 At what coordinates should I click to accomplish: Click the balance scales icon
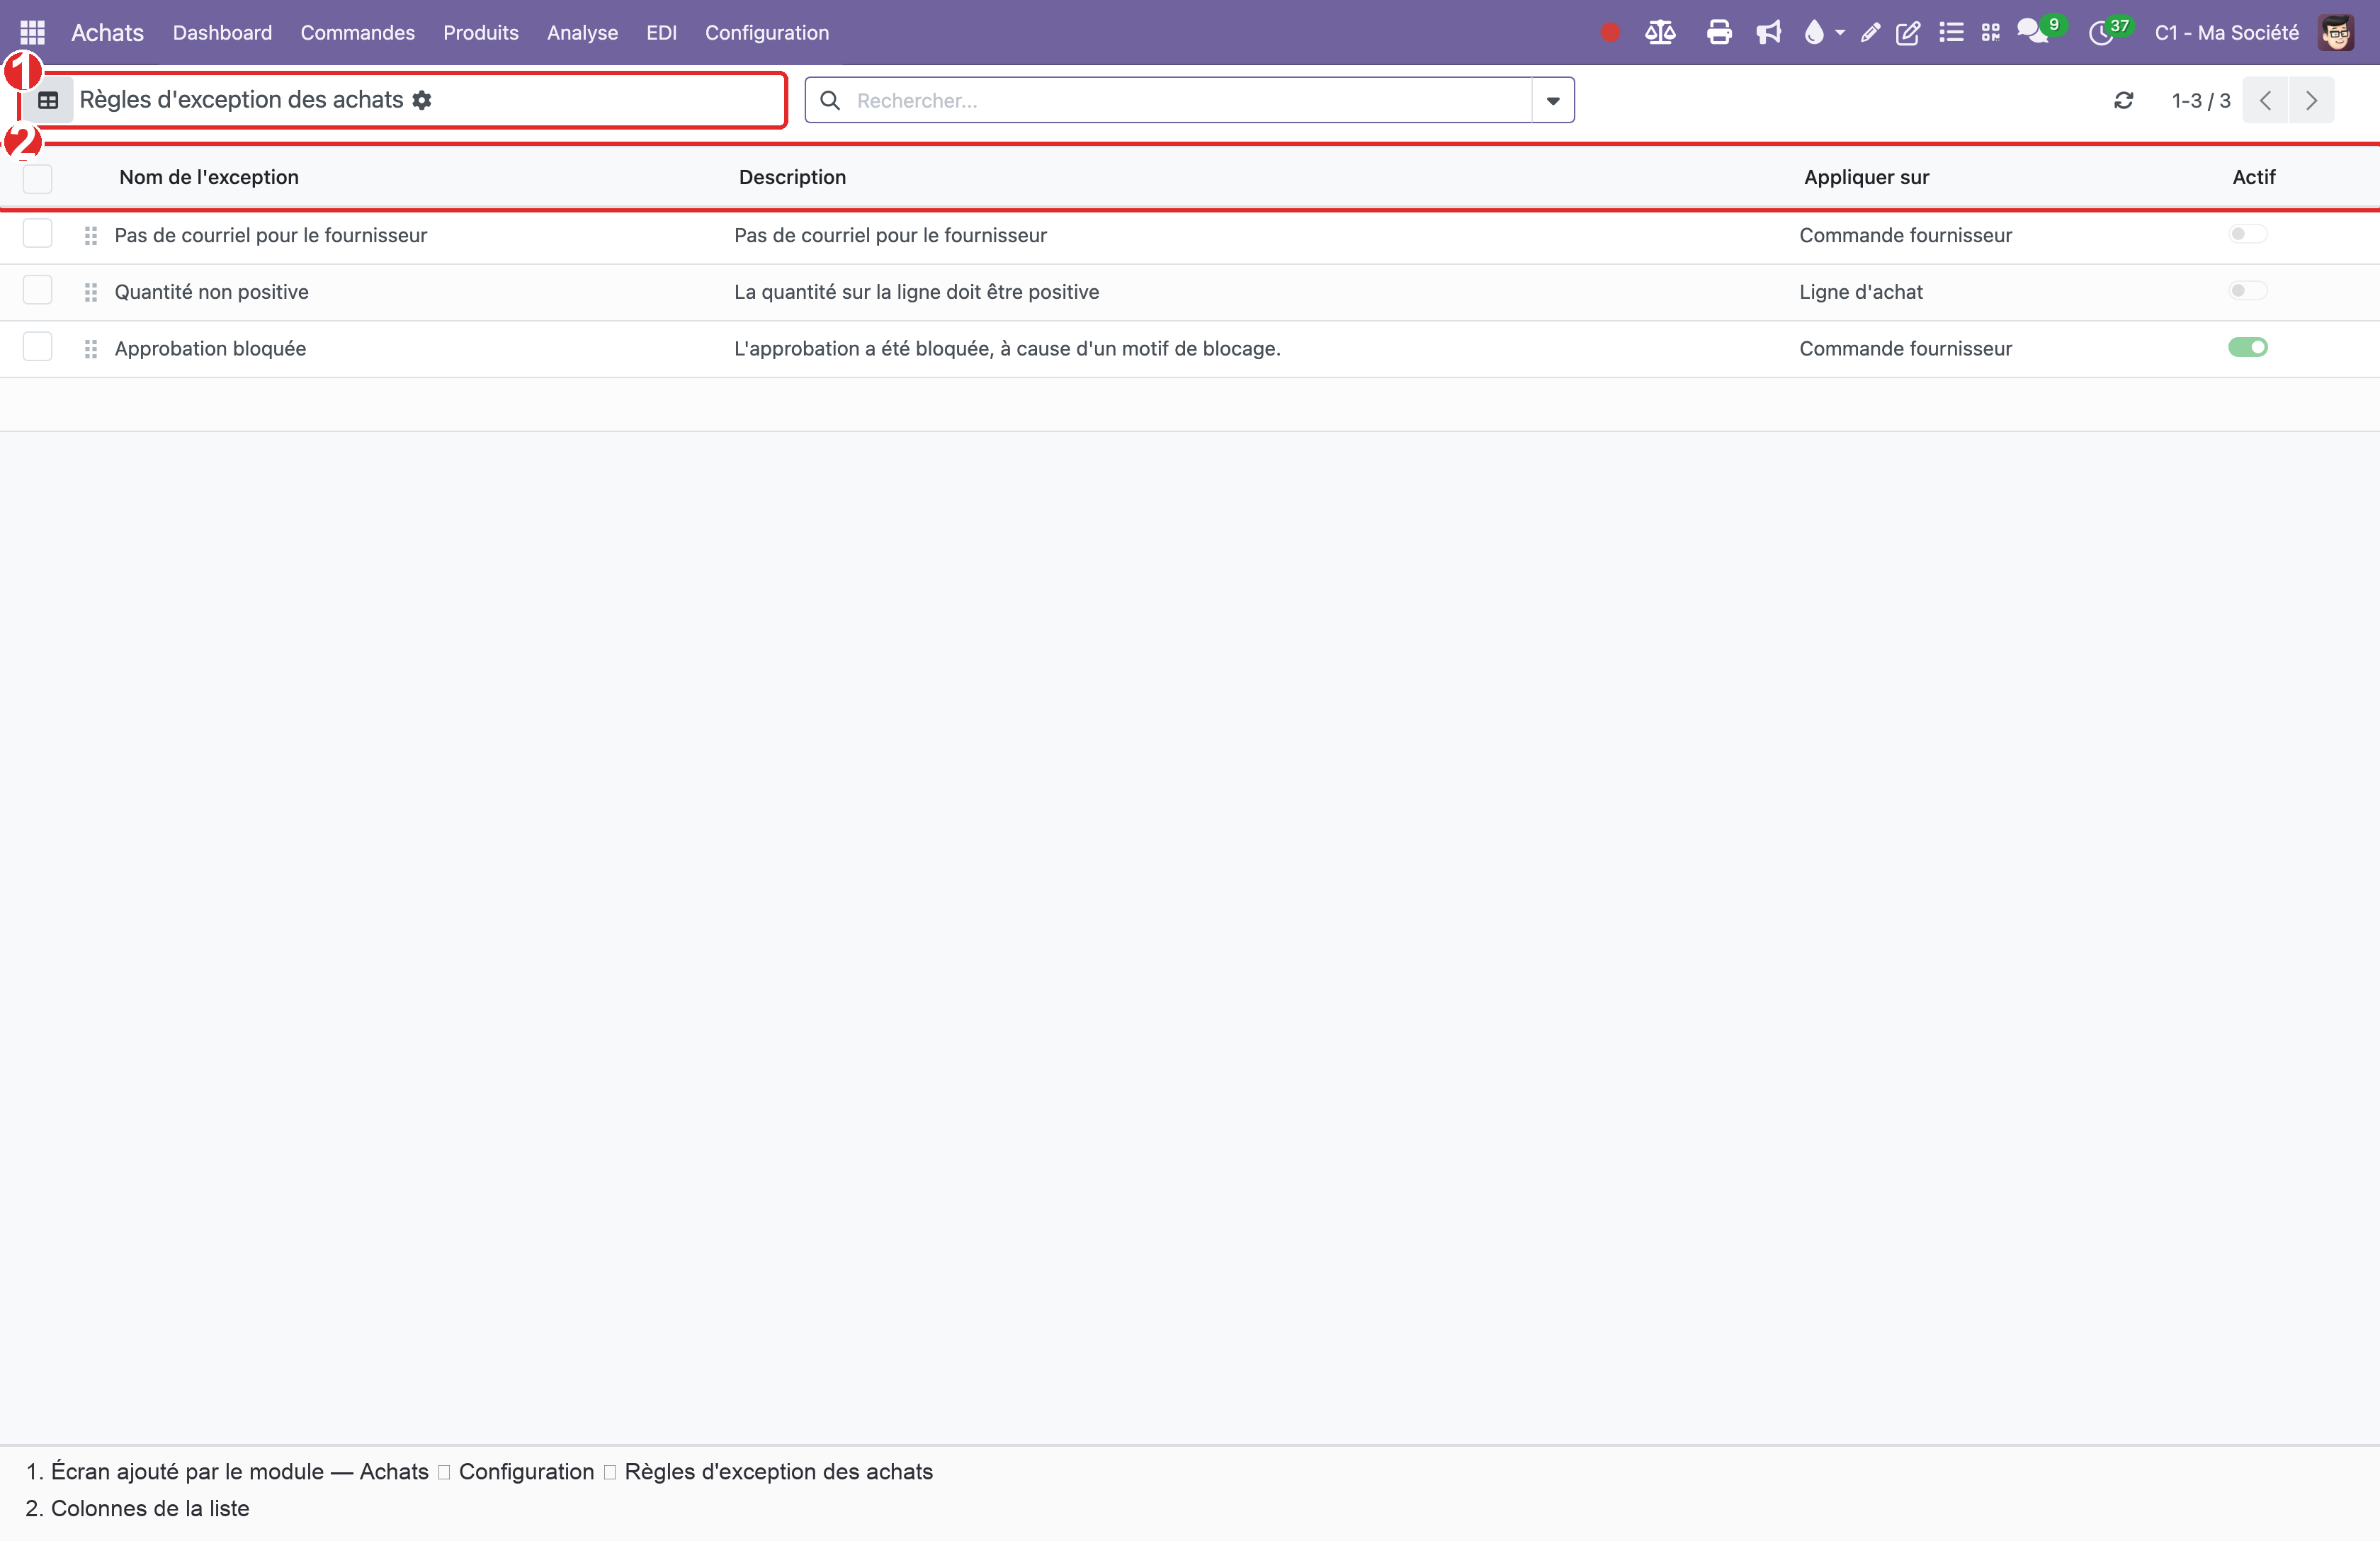[x=1660, y=32]
